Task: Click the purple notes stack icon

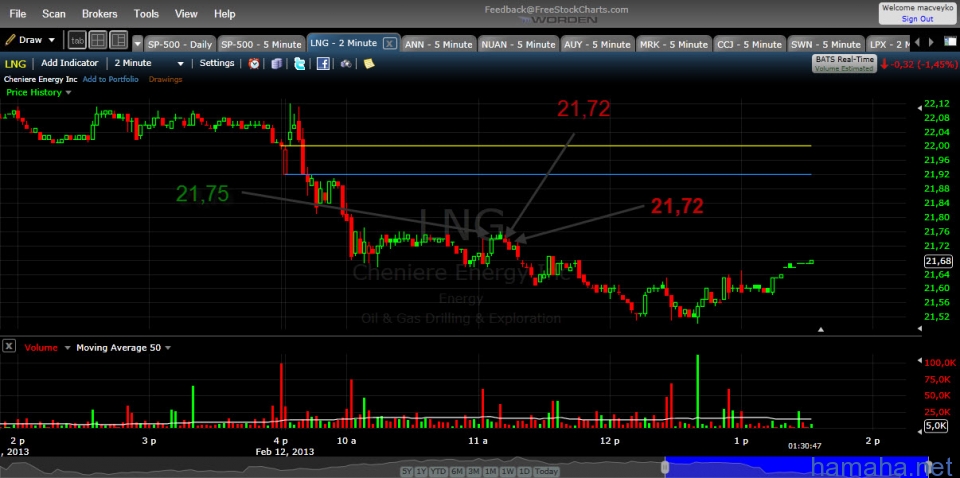Action: (x=276, y=64)
